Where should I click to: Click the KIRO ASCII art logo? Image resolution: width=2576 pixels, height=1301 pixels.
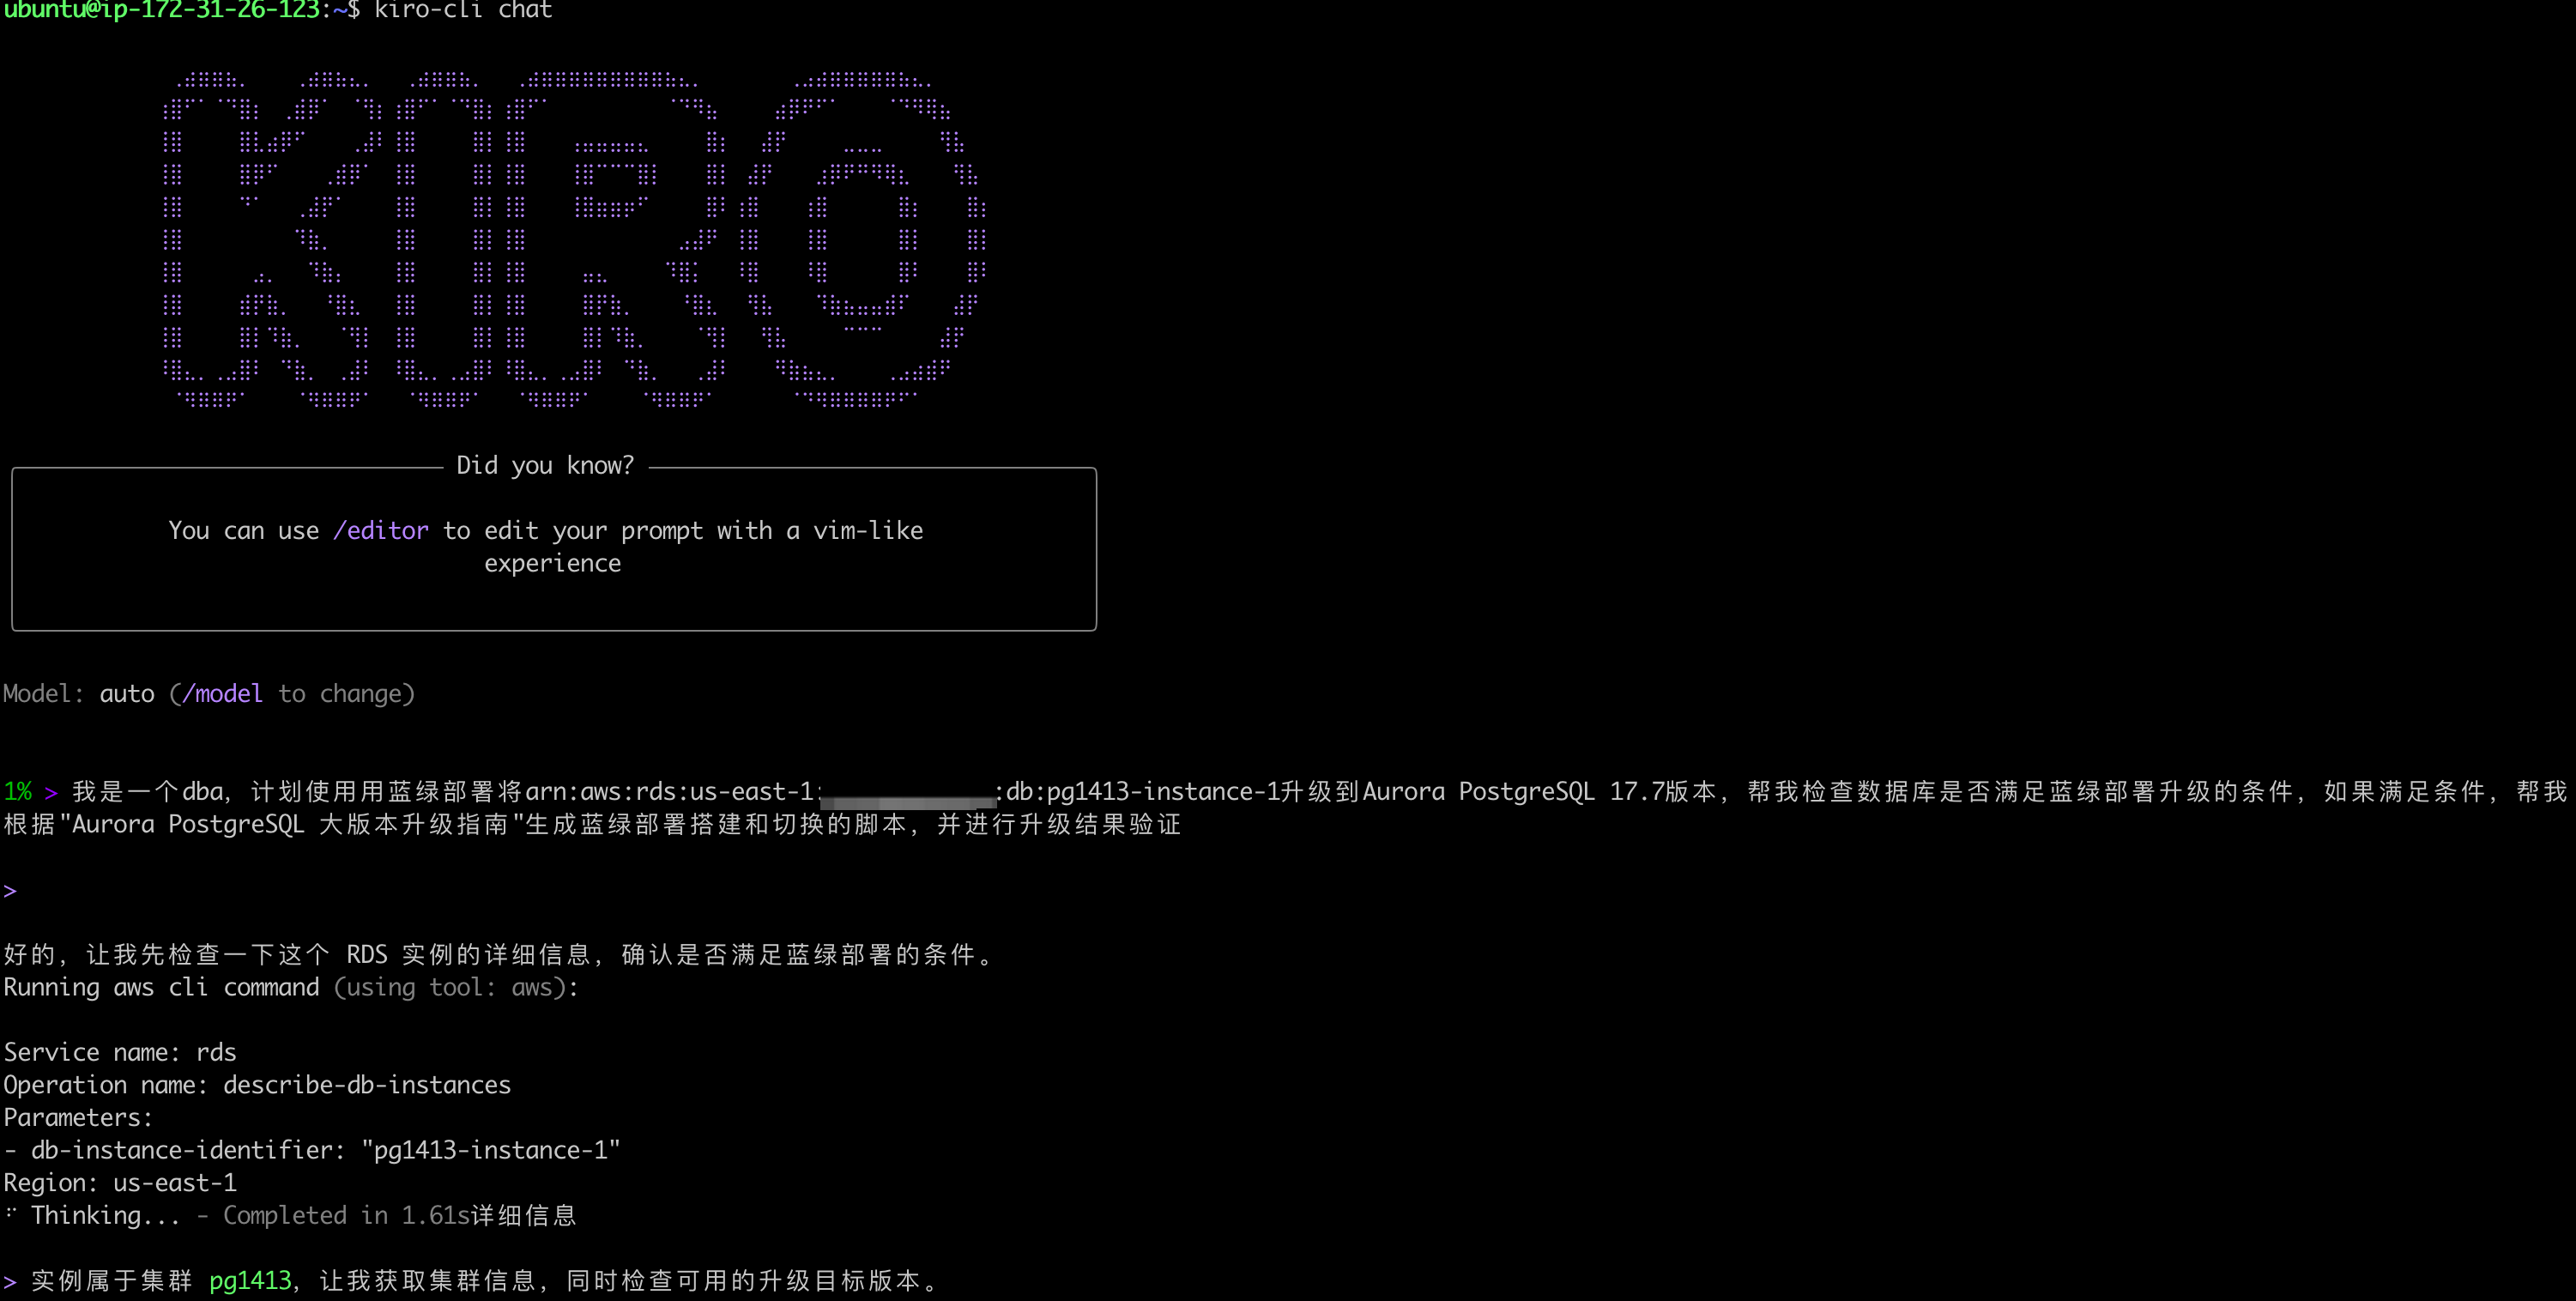[575, 240]
